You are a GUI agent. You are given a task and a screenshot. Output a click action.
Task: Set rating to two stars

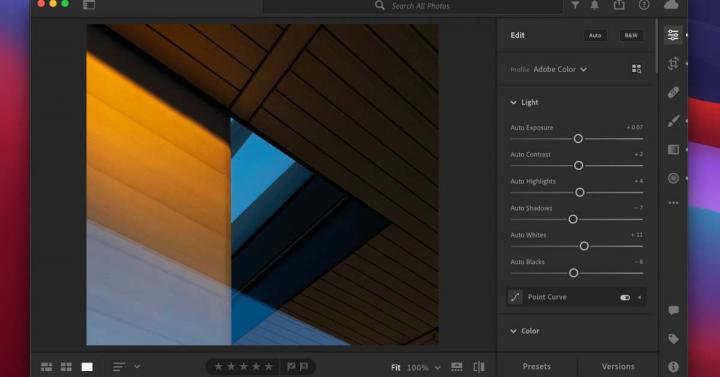click(x=231, y=366)
